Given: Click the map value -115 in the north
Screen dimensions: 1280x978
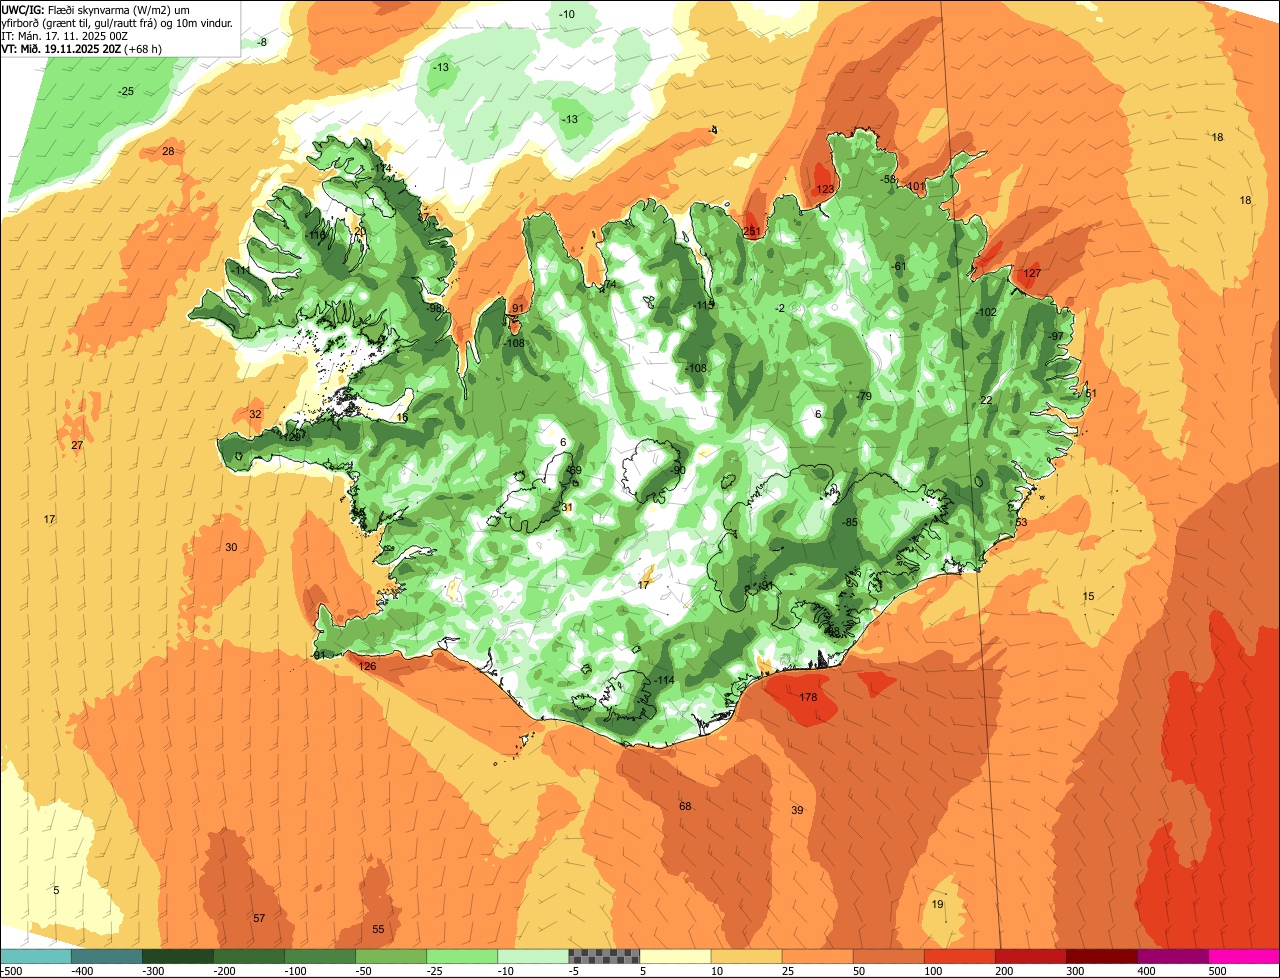Looking at the screenshot, I should point(704,305).
